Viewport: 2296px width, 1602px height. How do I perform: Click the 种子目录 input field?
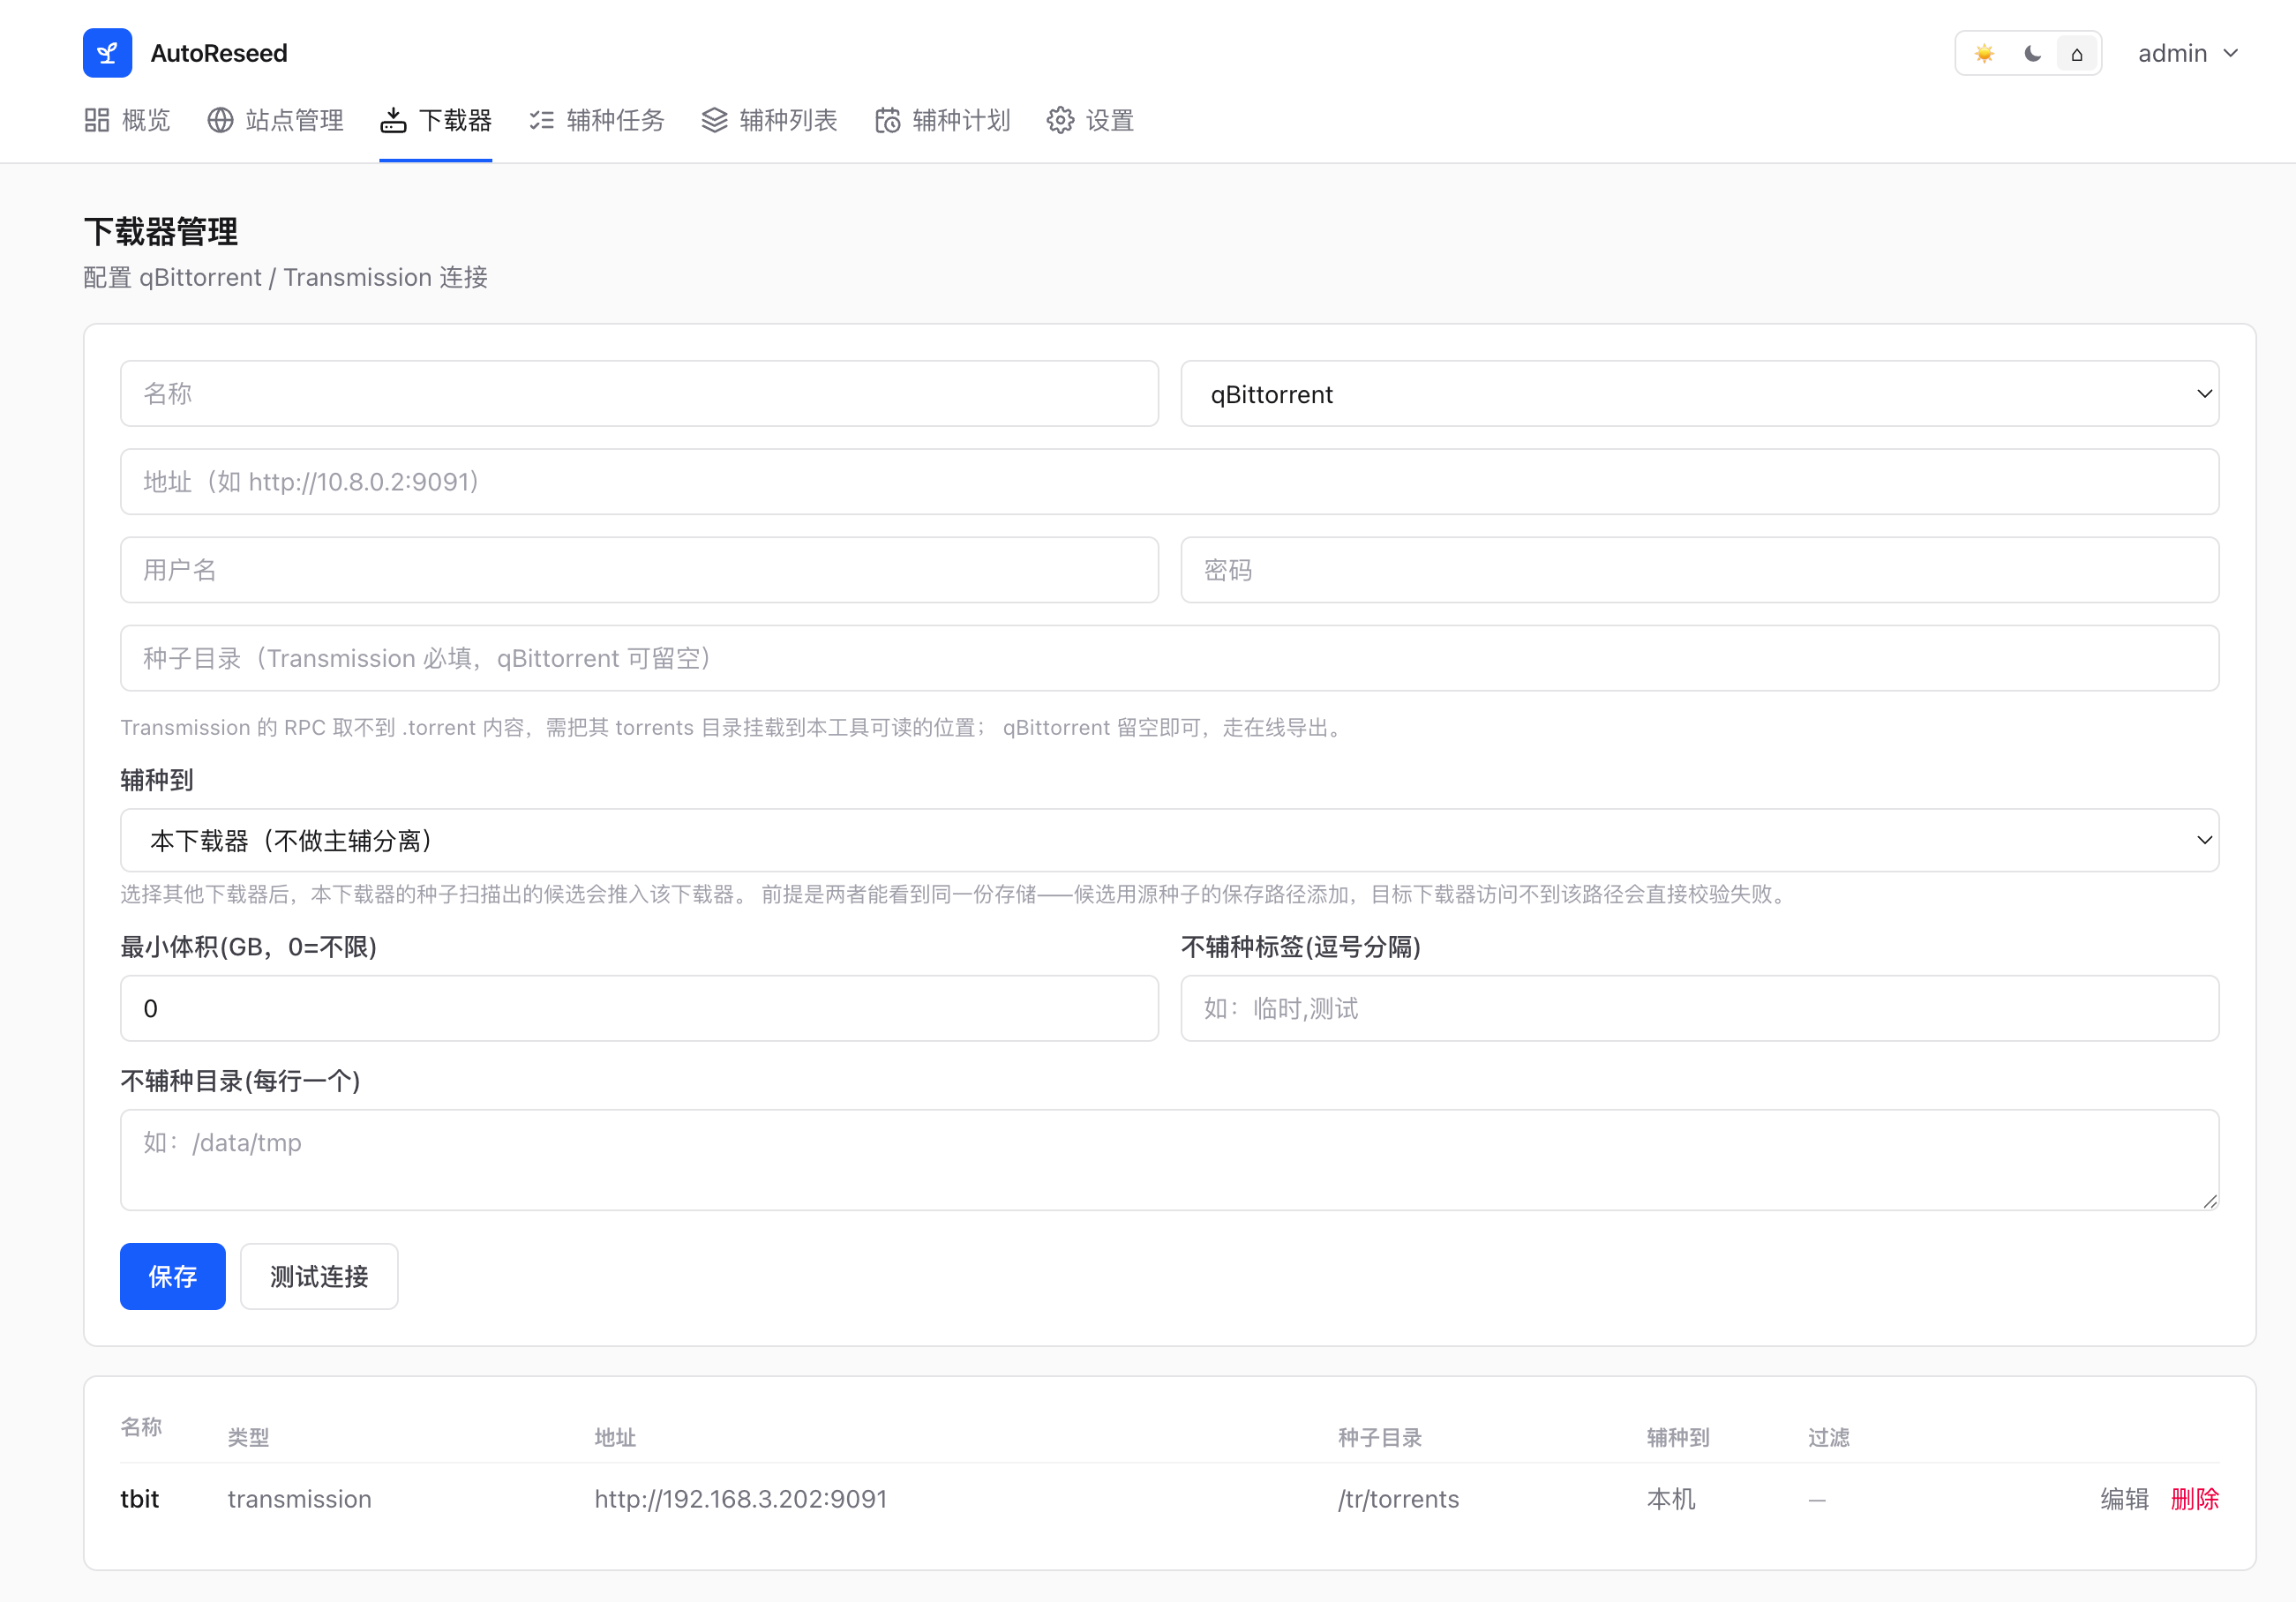tap(1170, 658)
